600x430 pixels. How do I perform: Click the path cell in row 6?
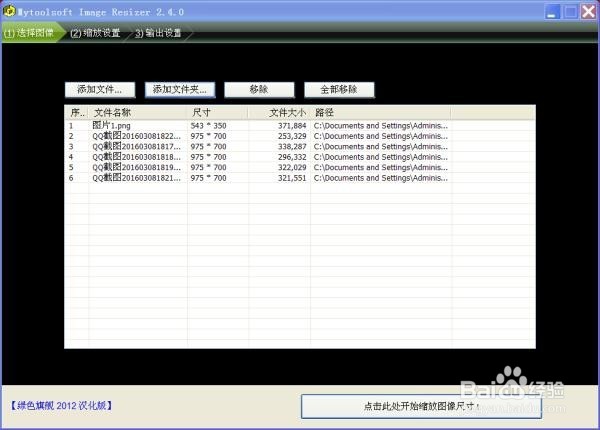(381, 178)
